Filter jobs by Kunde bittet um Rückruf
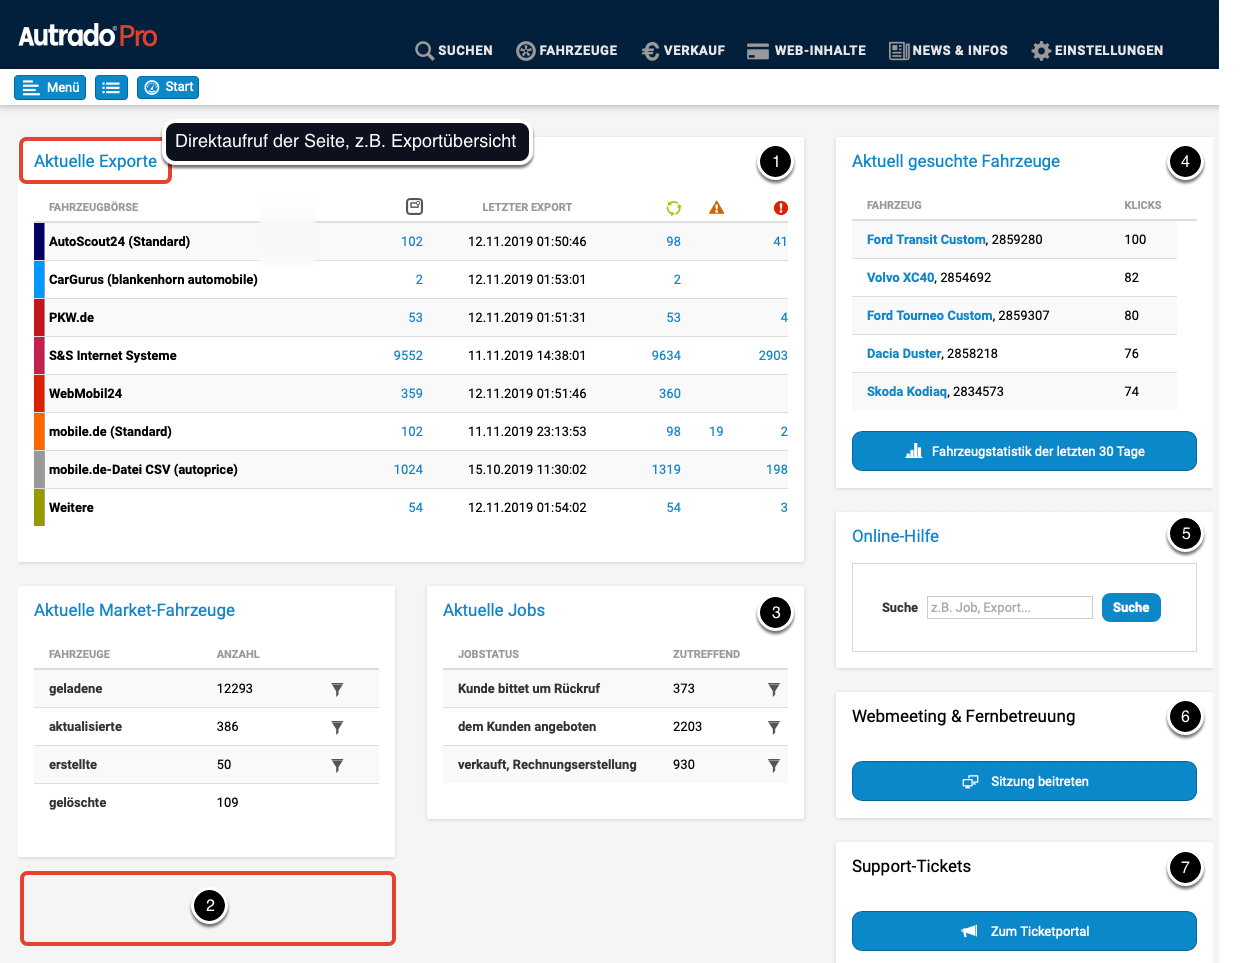1246x963 pixels. click(773, 689)
